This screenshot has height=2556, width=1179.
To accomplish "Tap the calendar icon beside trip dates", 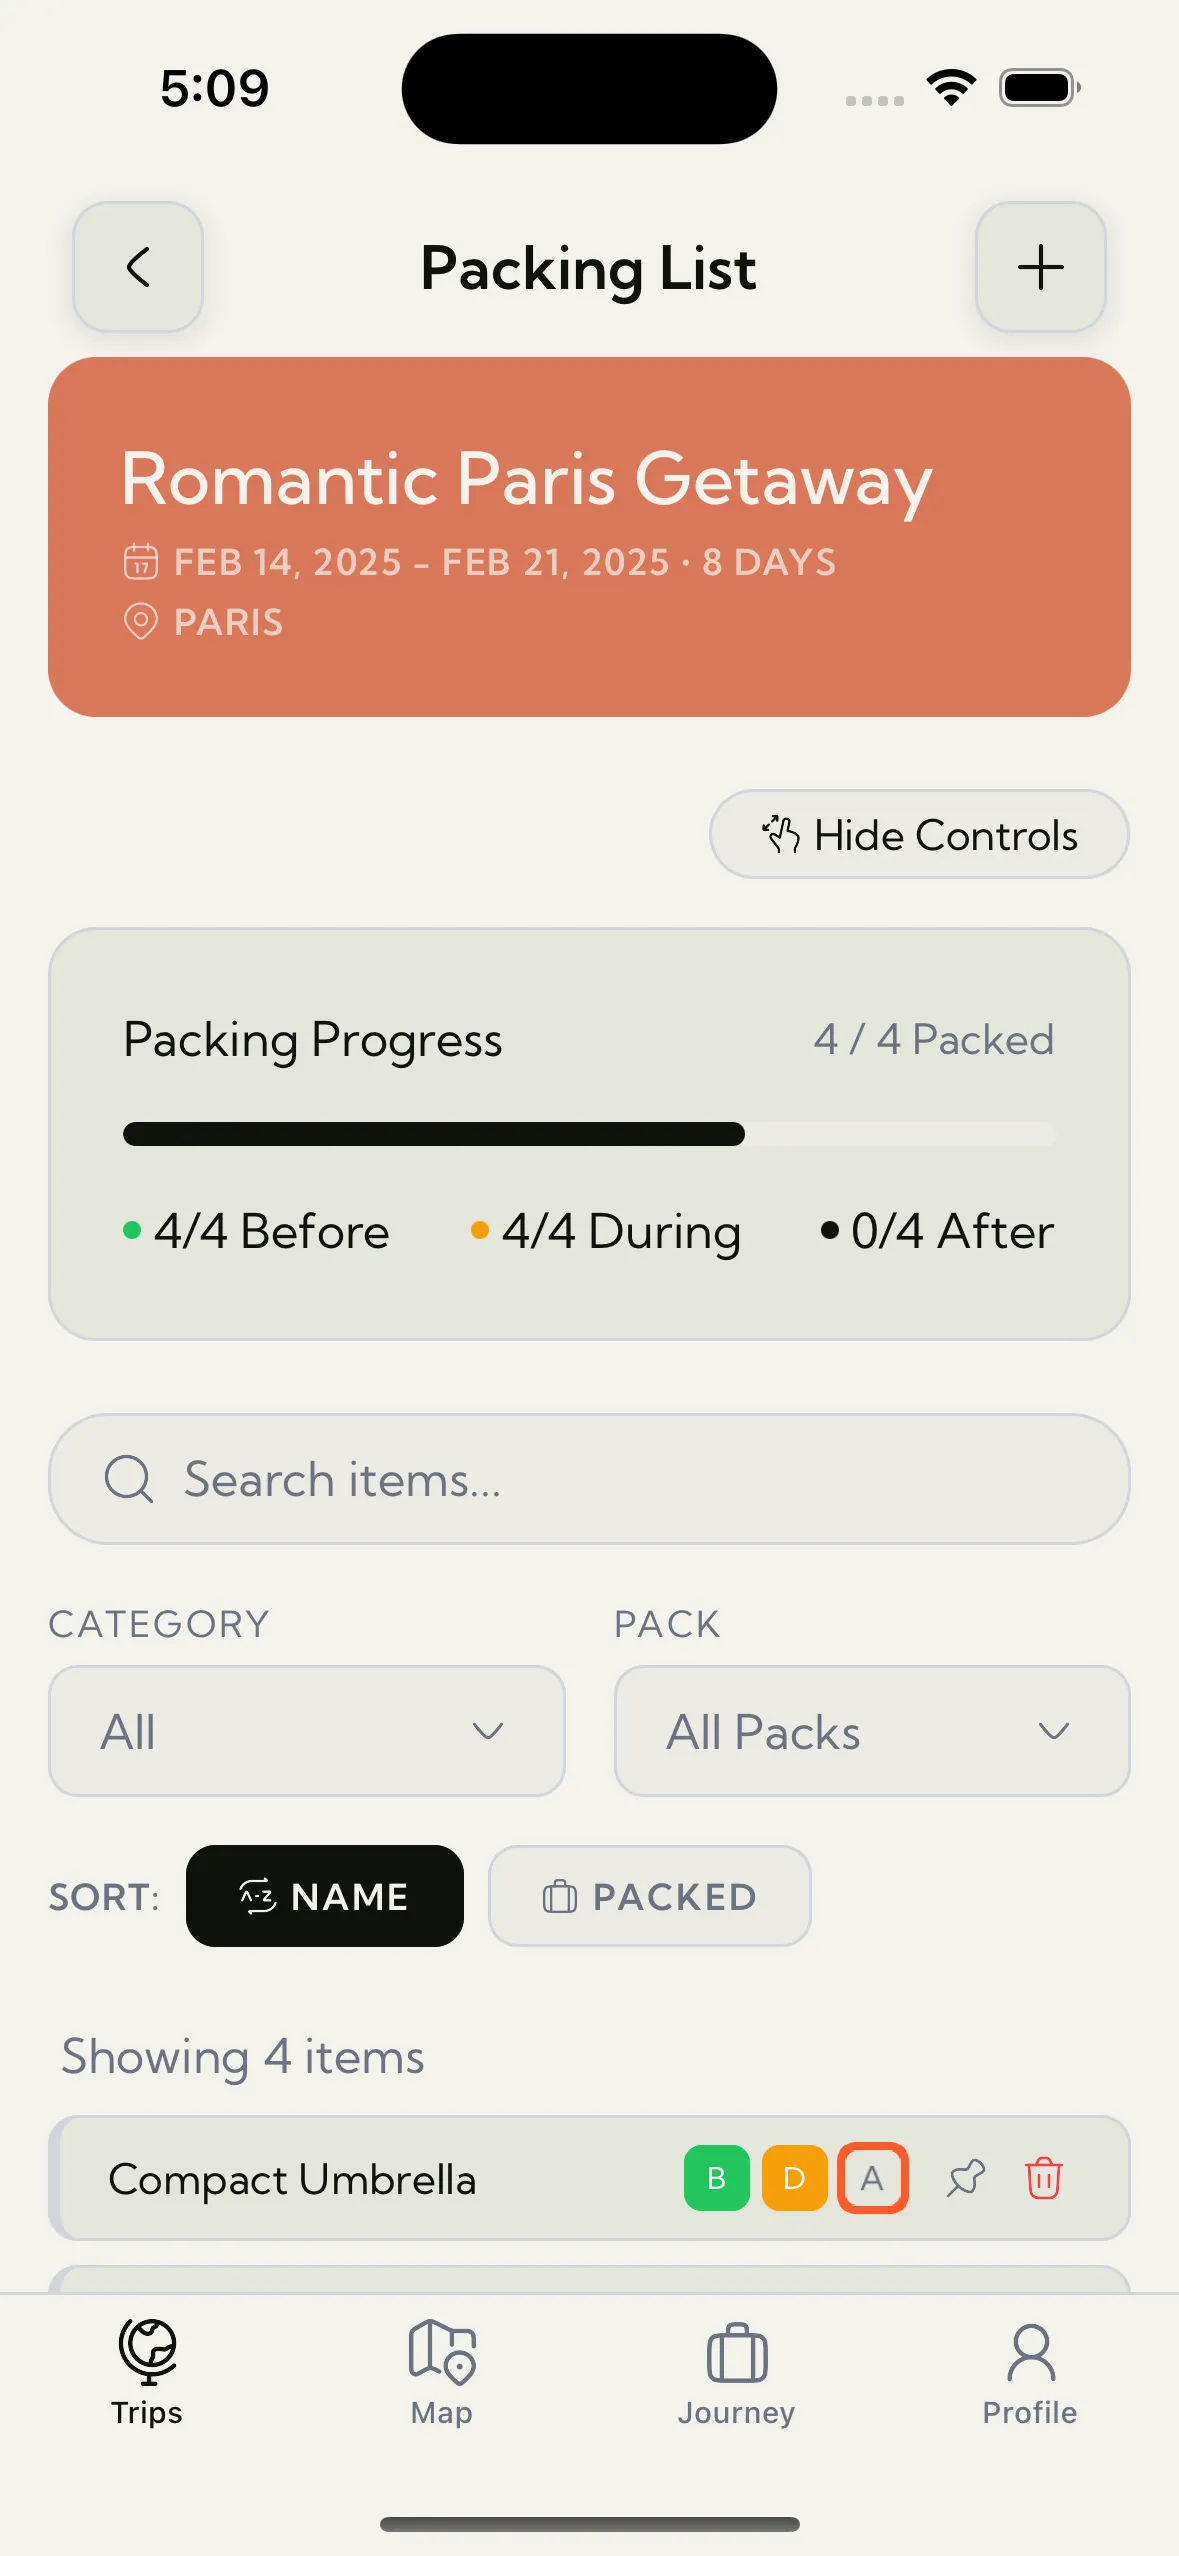I will pyautogui.click(x=141, y=561).
